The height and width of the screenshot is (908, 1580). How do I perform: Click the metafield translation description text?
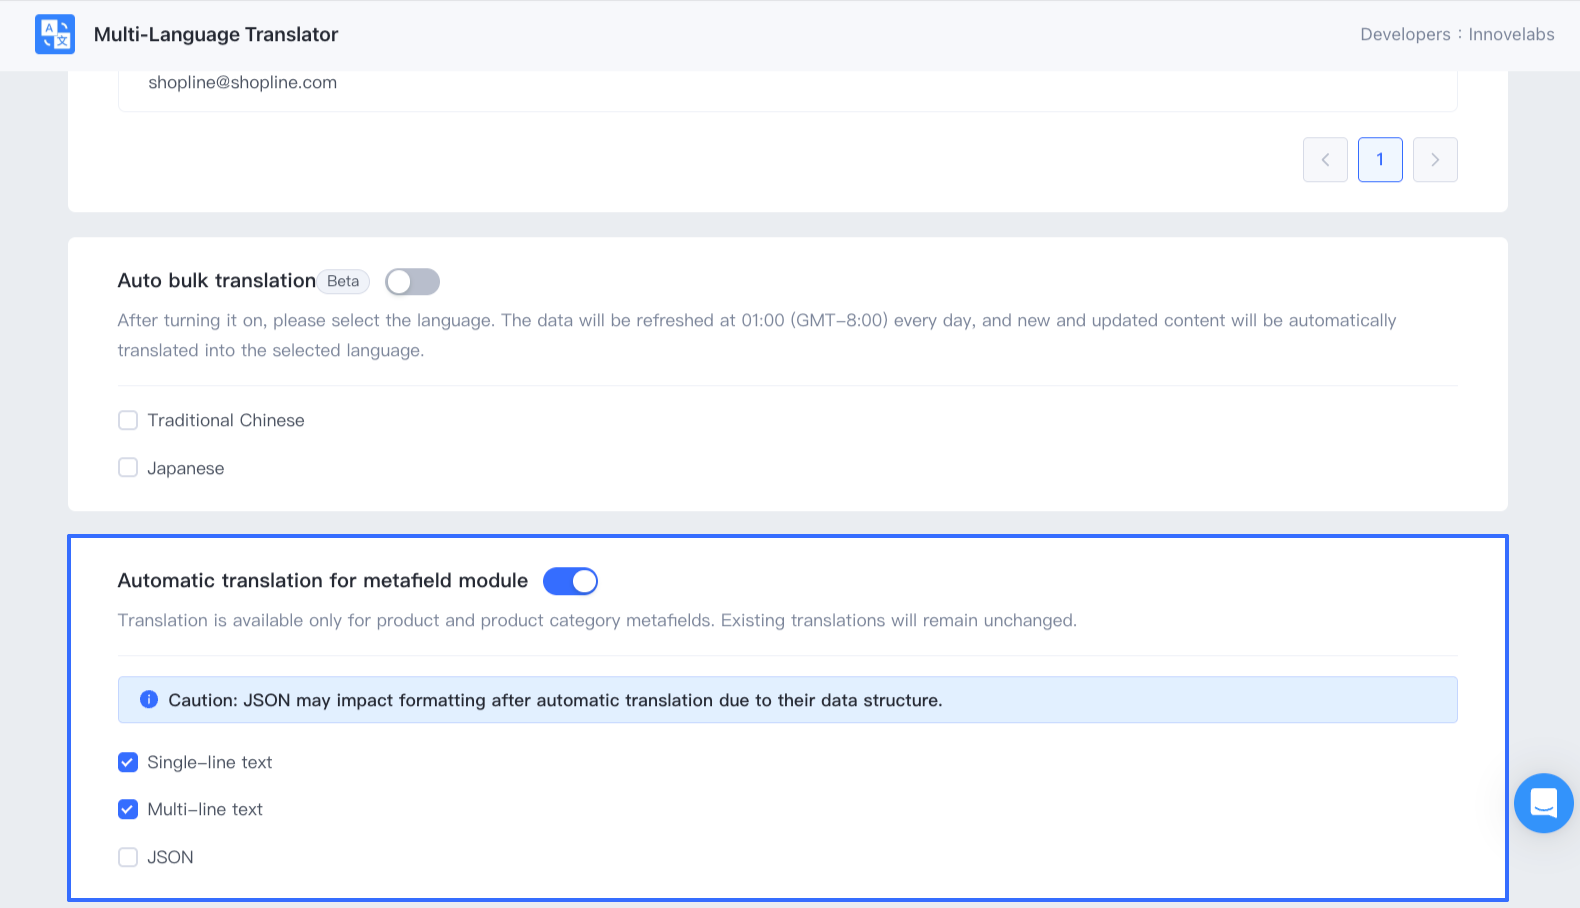point(597,620)
